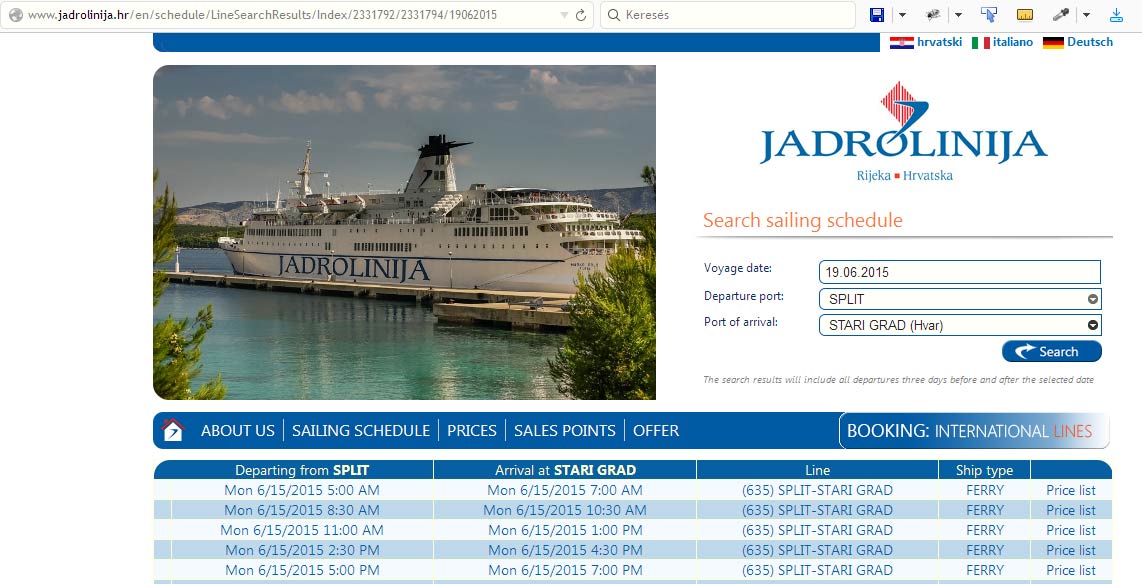
Task: Activate the eyedropper color picker icon
Action: click(x=1061, y=15)
